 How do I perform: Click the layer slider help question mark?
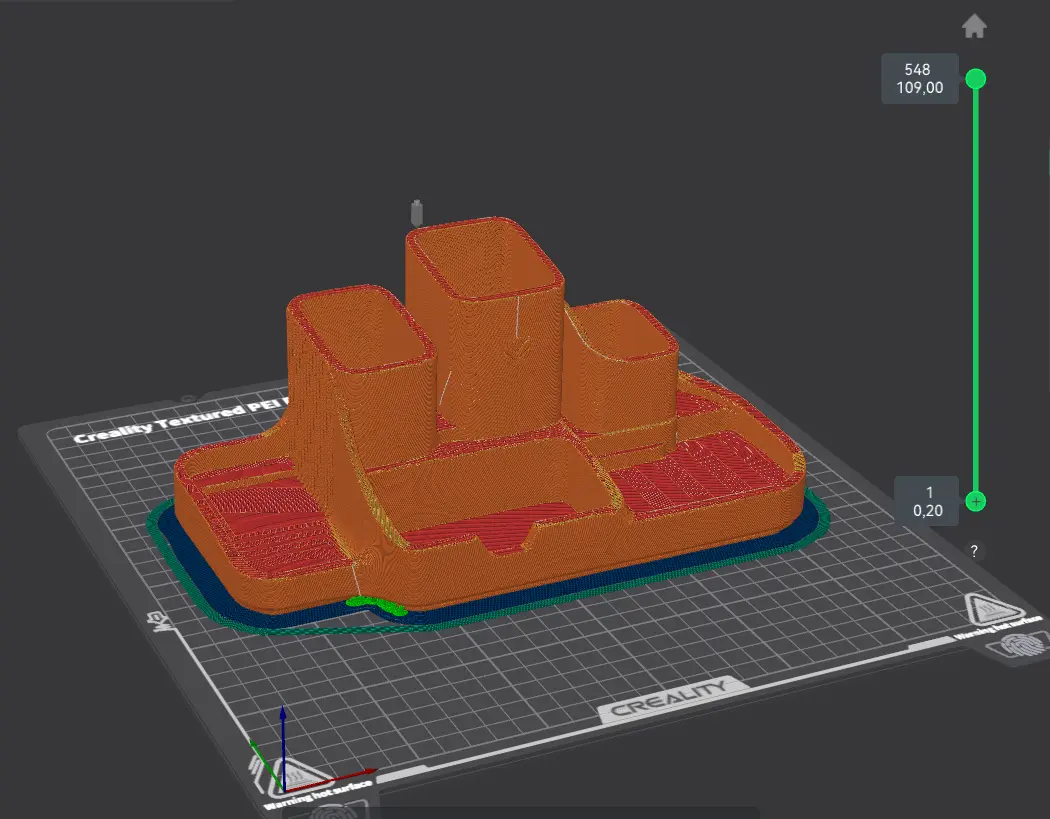[974, 551]
